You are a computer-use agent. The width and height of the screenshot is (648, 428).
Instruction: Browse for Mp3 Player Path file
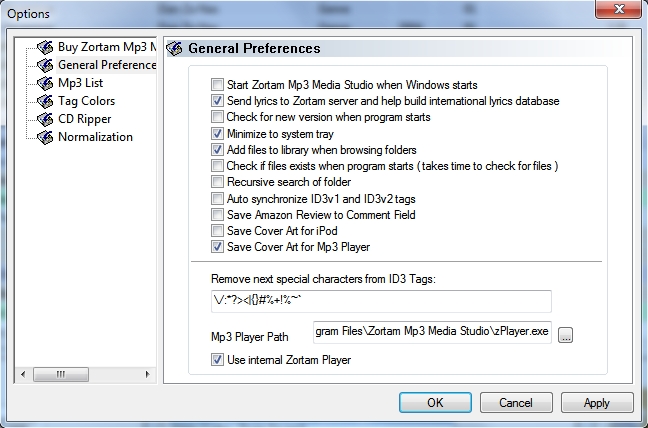[566, 336]
